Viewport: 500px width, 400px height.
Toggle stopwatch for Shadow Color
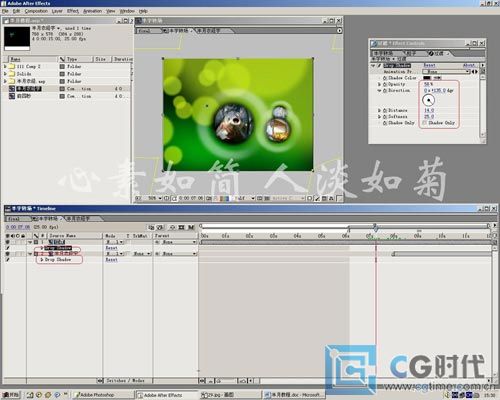pyautogui.click(x=385, y=78)
